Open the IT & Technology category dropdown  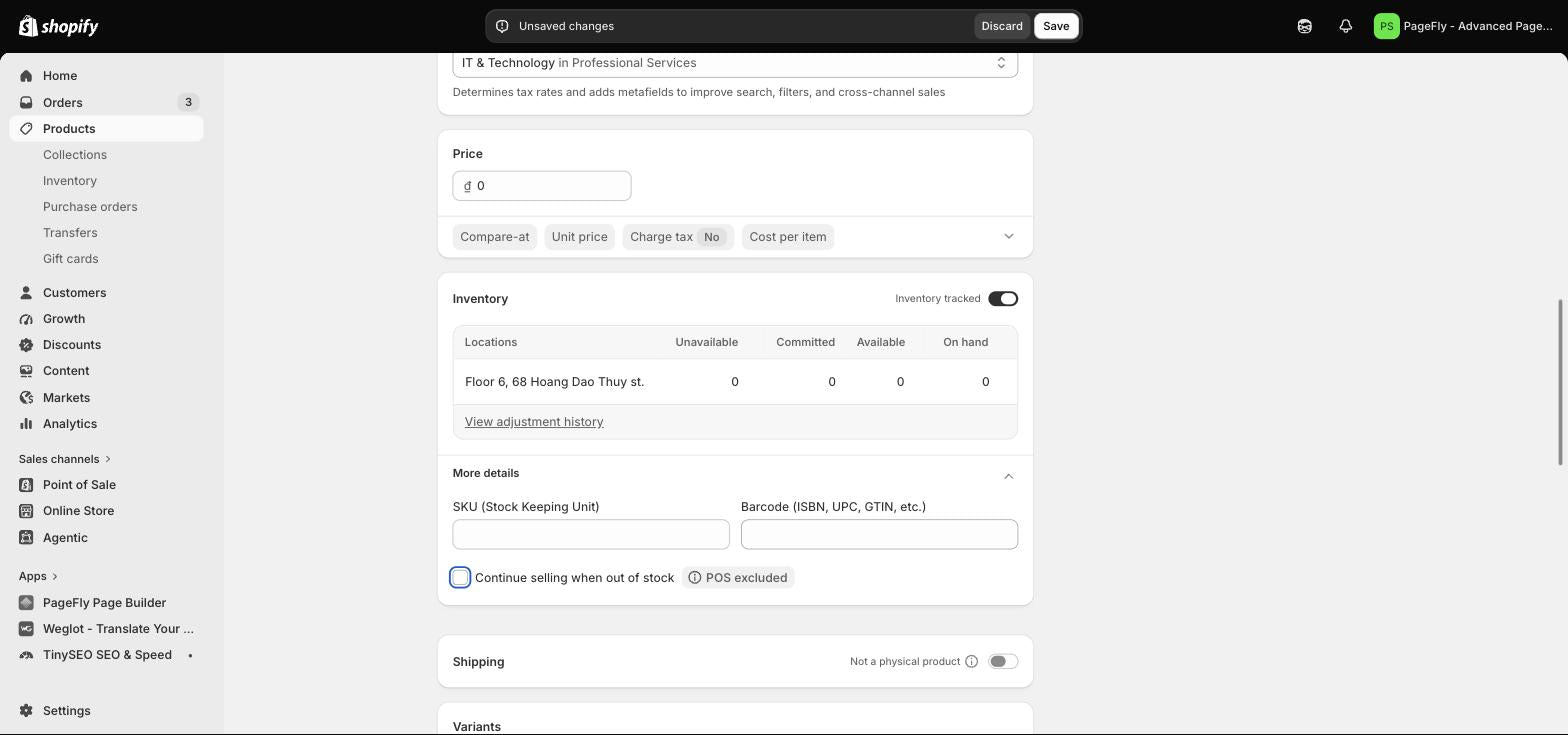(735, 63)
